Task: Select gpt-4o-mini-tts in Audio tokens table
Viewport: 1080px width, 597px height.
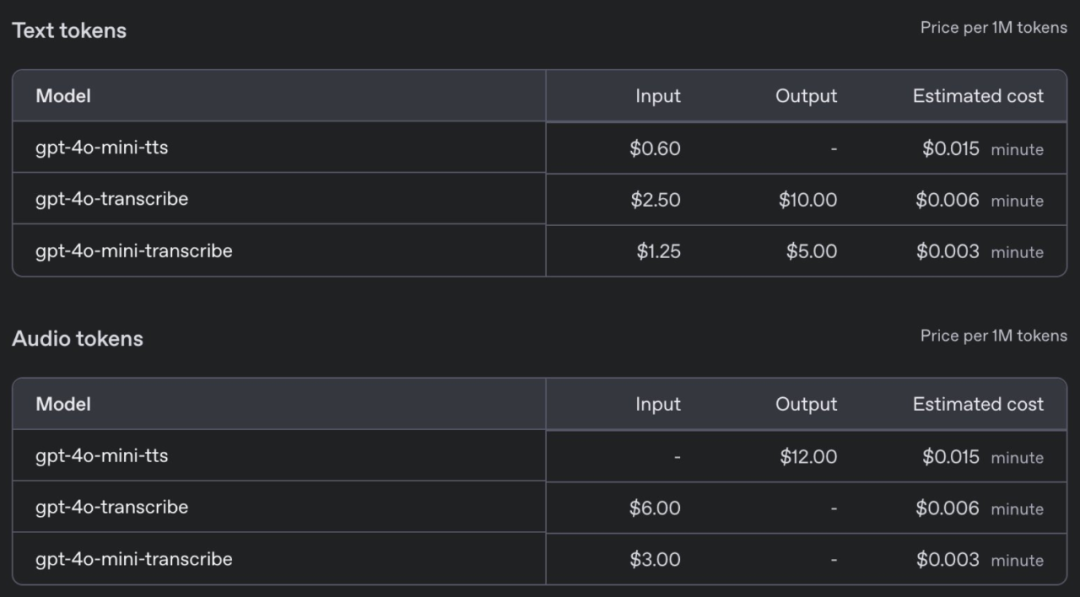Action: (101, 456)
